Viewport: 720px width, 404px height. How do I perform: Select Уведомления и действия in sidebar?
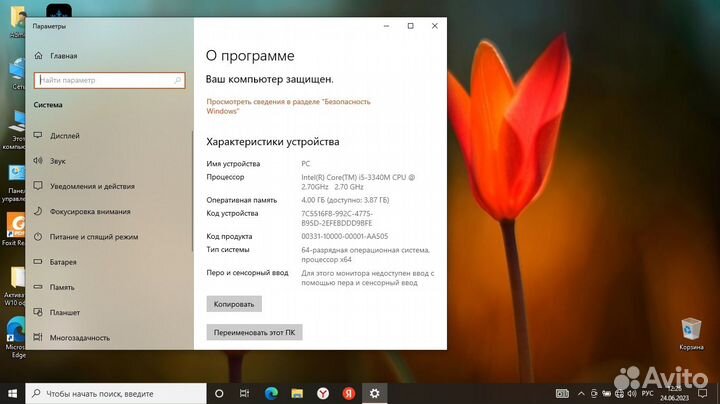(92, 186)
